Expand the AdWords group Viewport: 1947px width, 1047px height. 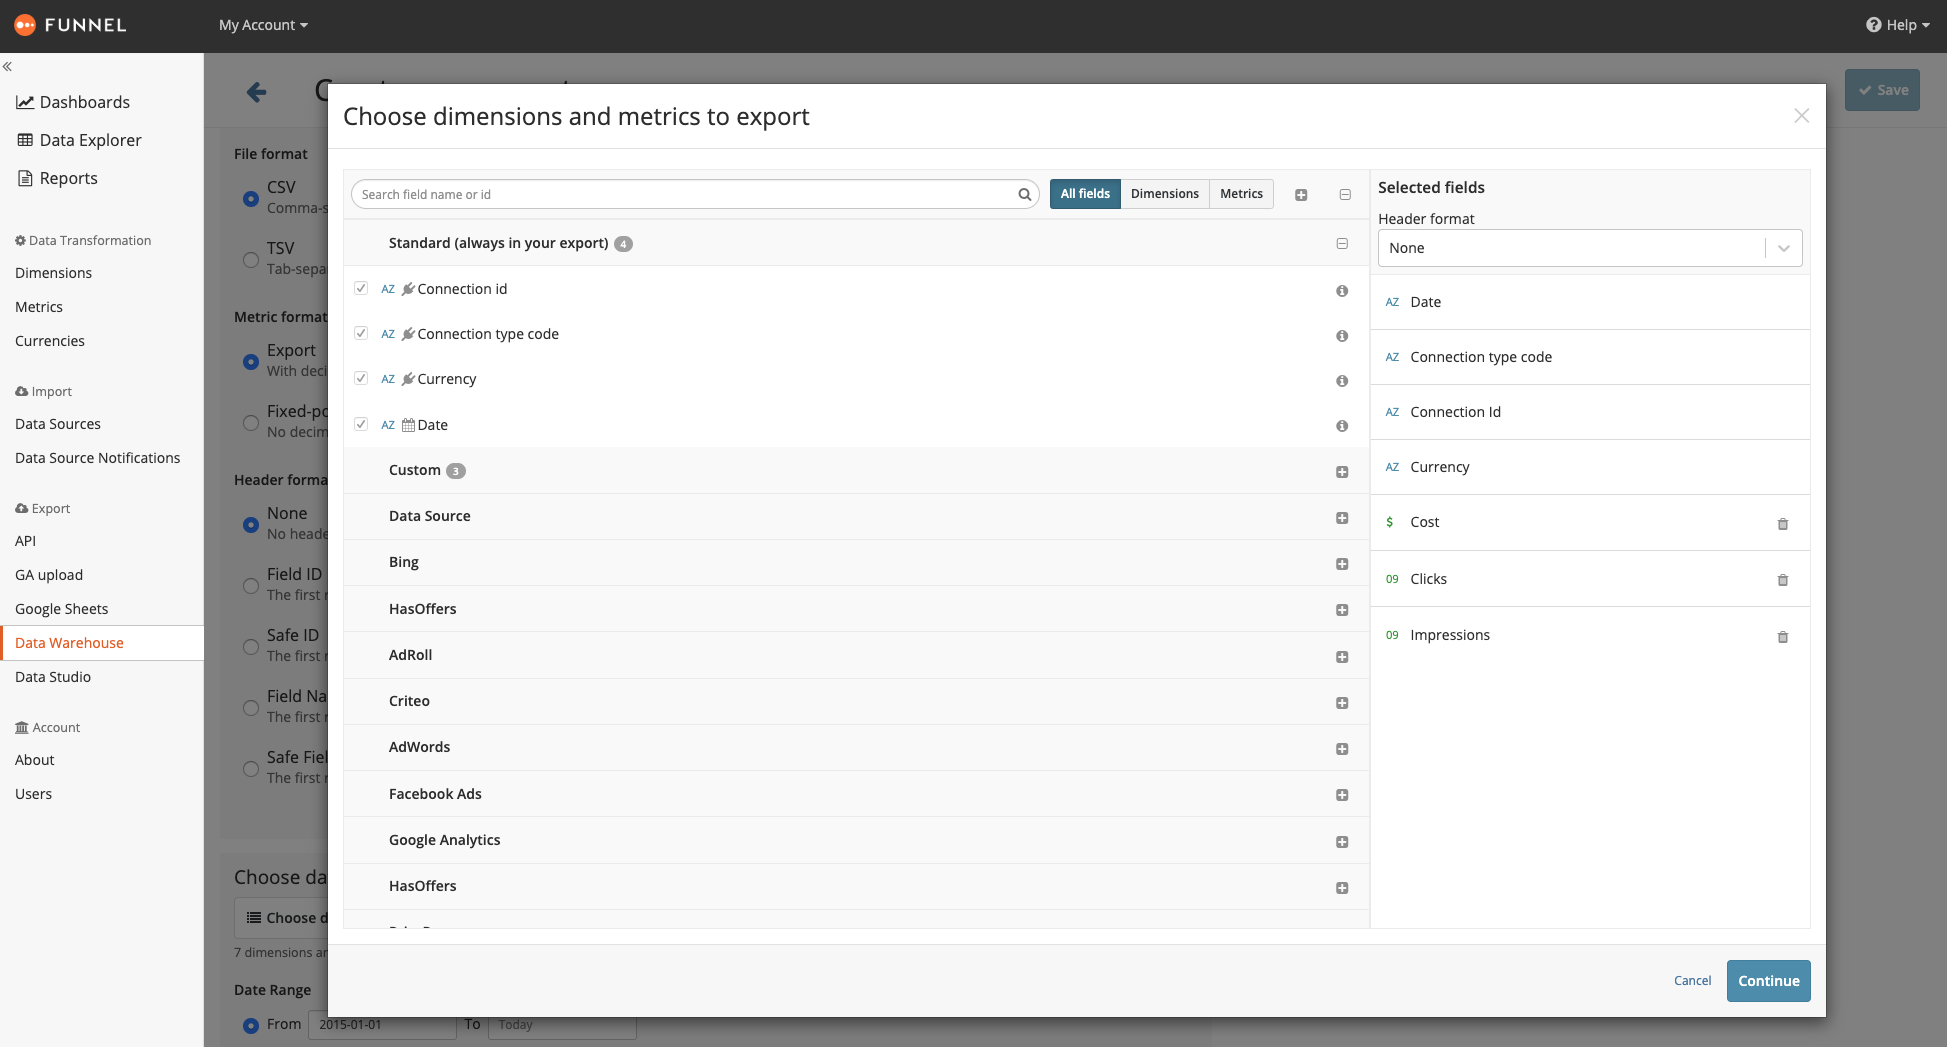[x=1342, y=749]
